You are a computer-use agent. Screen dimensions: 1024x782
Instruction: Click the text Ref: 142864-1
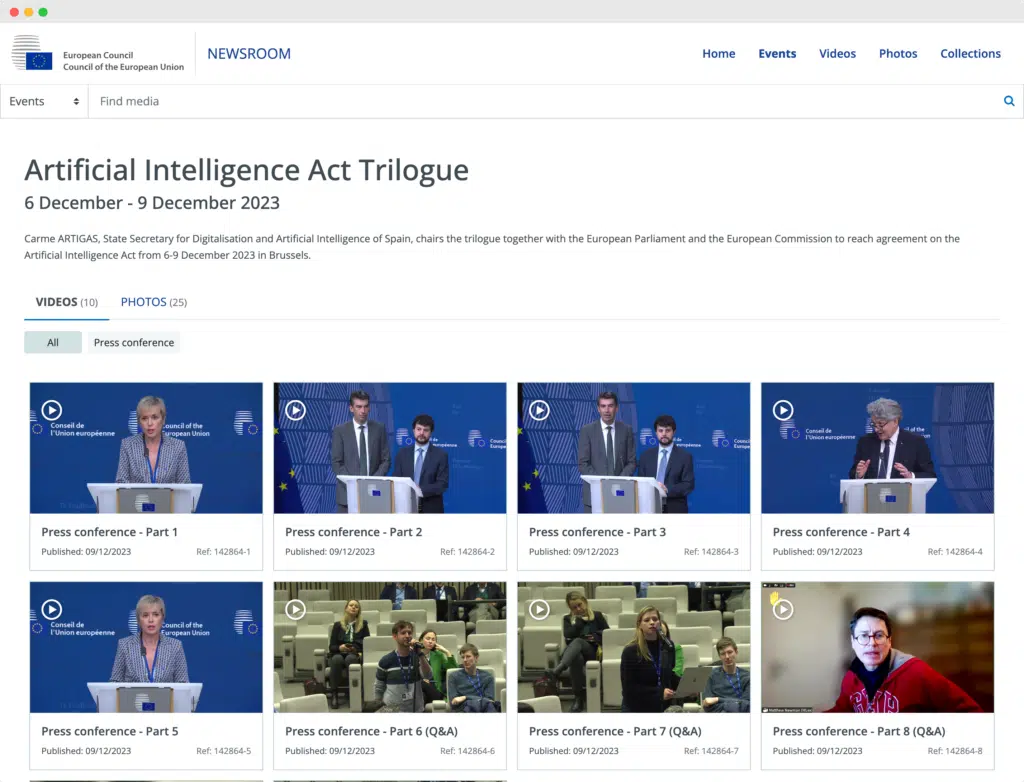pyautogui.click(x=223, y=551)
